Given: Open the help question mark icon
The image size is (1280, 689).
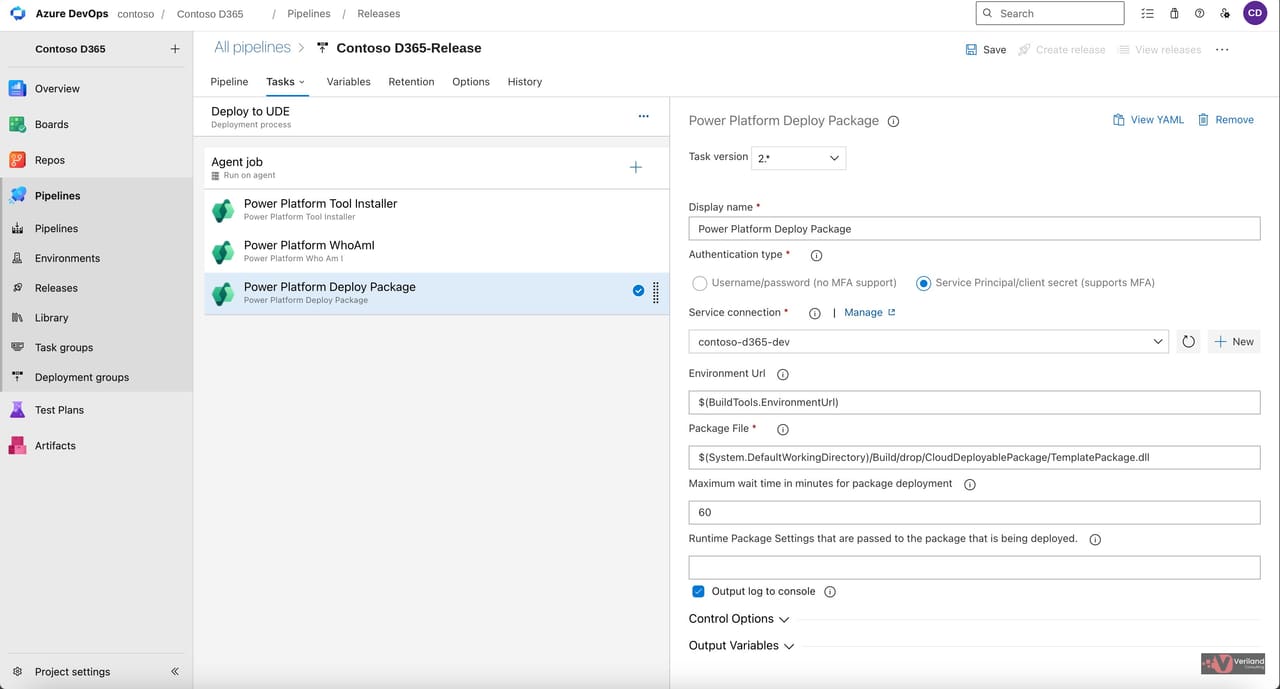Looking at the screenshot, I should pyautogui.click(x=1199, y=13).
